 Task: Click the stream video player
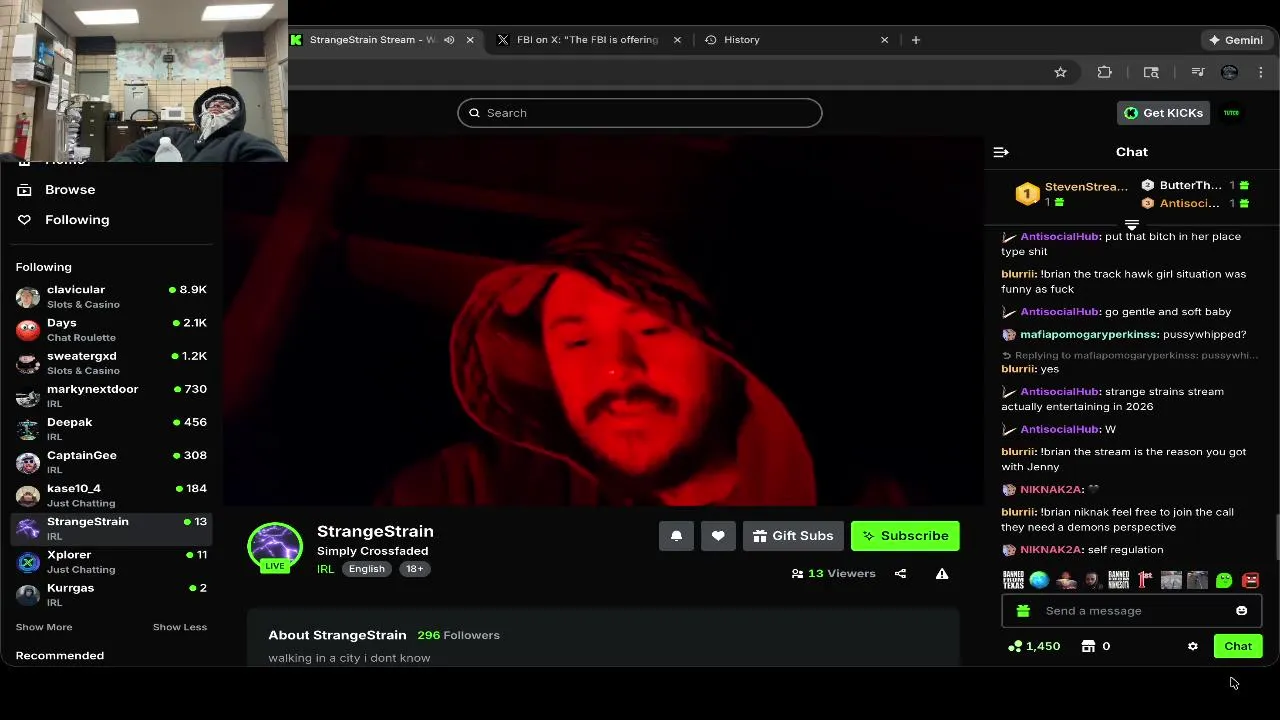(x=603, y=320)
